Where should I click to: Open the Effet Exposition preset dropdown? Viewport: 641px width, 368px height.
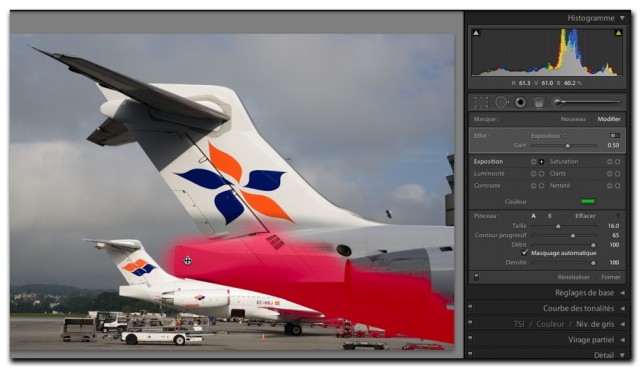[549, 136]
